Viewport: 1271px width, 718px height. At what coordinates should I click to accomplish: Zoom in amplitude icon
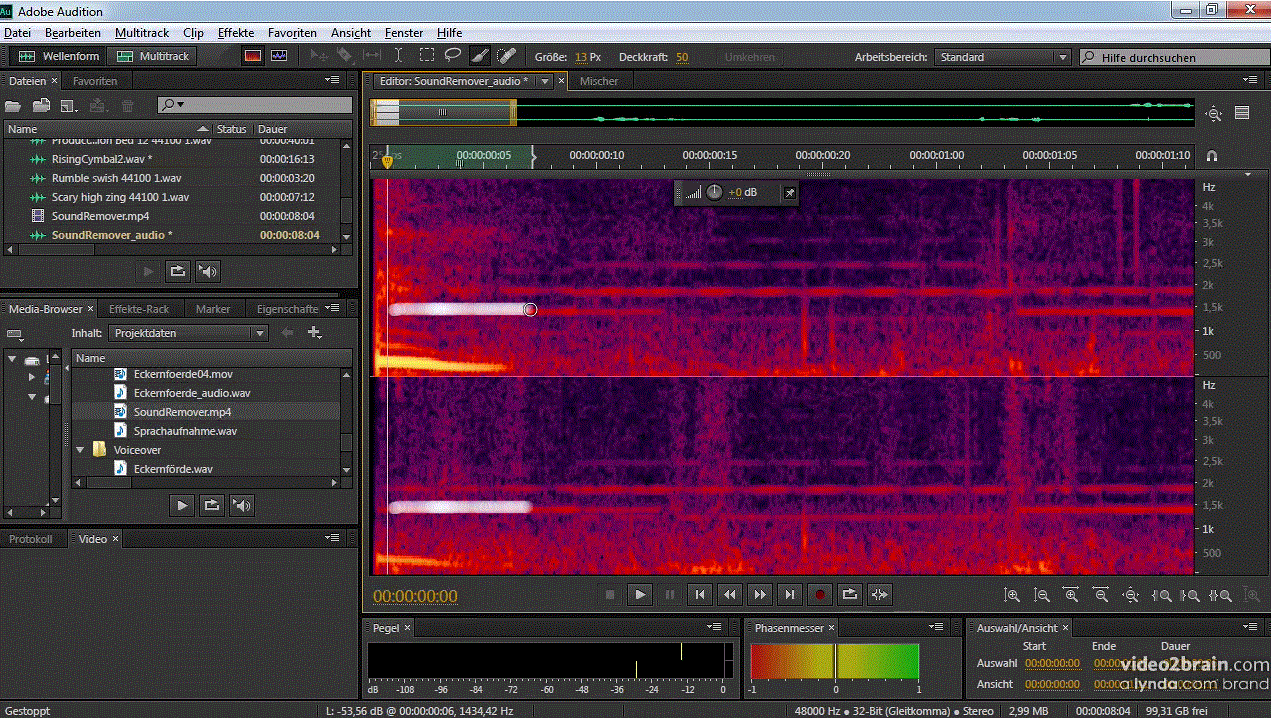pos(1012,595)
